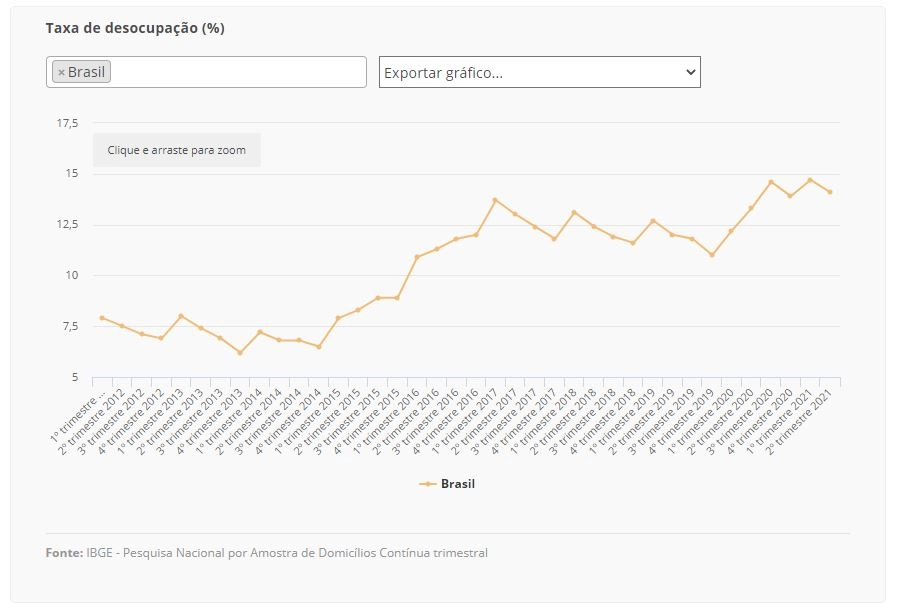
Task: Click the peak data point at 1º trimestre 2017
Action: pyautogui.click(x=495, y=200)
